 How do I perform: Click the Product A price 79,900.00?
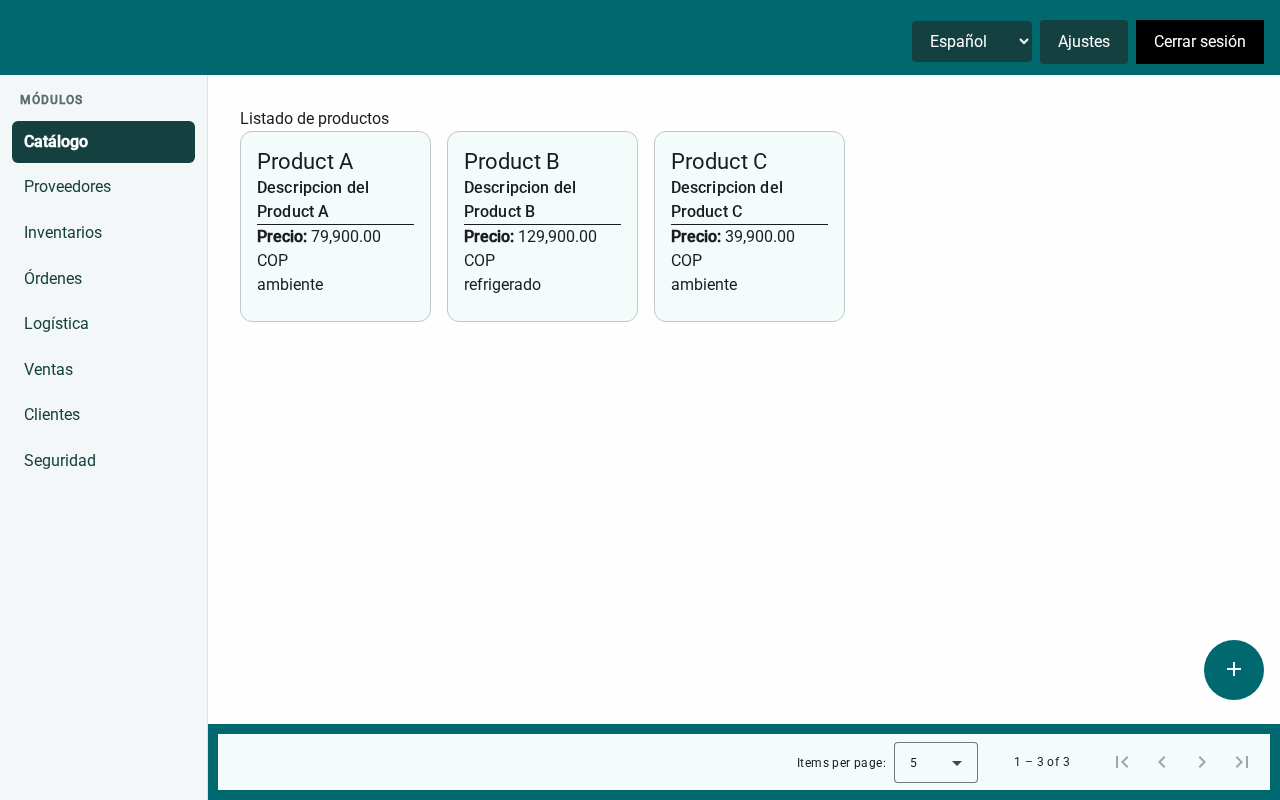coord(346,237)
